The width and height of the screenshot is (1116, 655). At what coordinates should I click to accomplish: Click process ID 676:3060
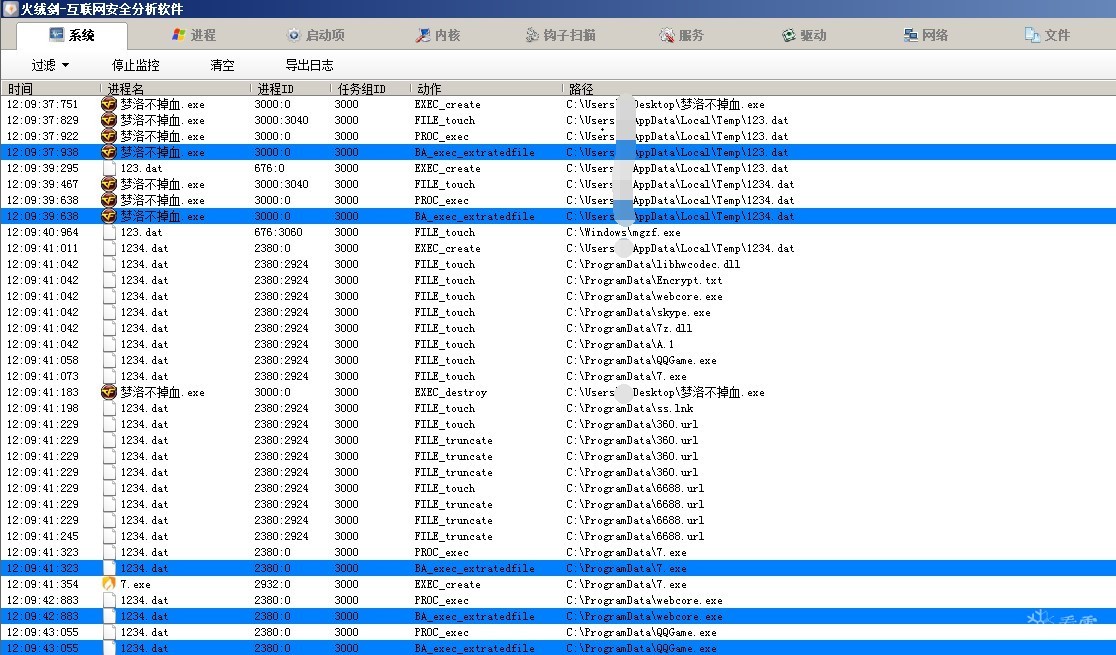tap(278, 232)
